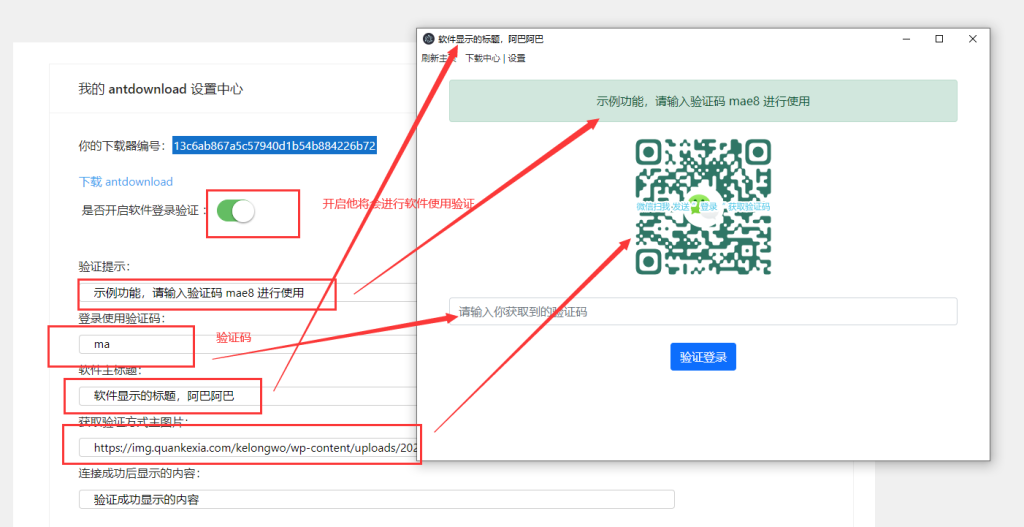Click the window title 软件显示的标题，阿巴阿巴
Viewport: 1024px width, 527px height.
click(490, 39)
